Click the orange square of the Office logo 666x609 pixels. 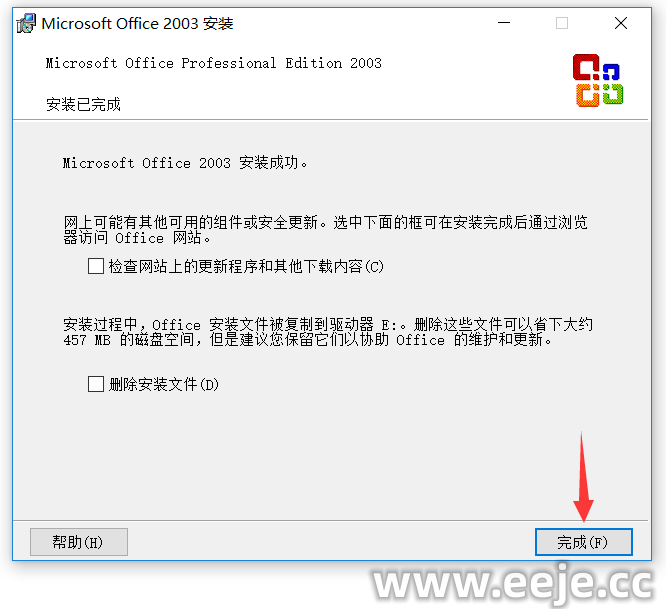click(587, 95)
